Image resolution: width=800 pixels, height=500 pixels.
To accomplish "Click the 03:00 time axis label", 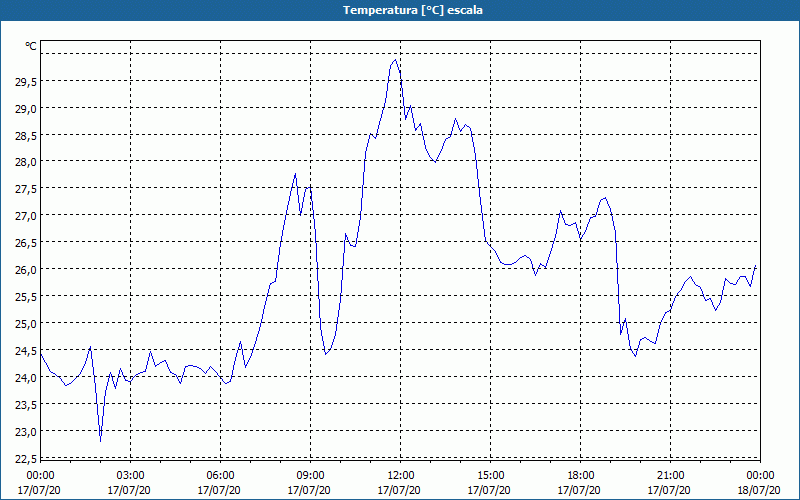I will [130, 476].
